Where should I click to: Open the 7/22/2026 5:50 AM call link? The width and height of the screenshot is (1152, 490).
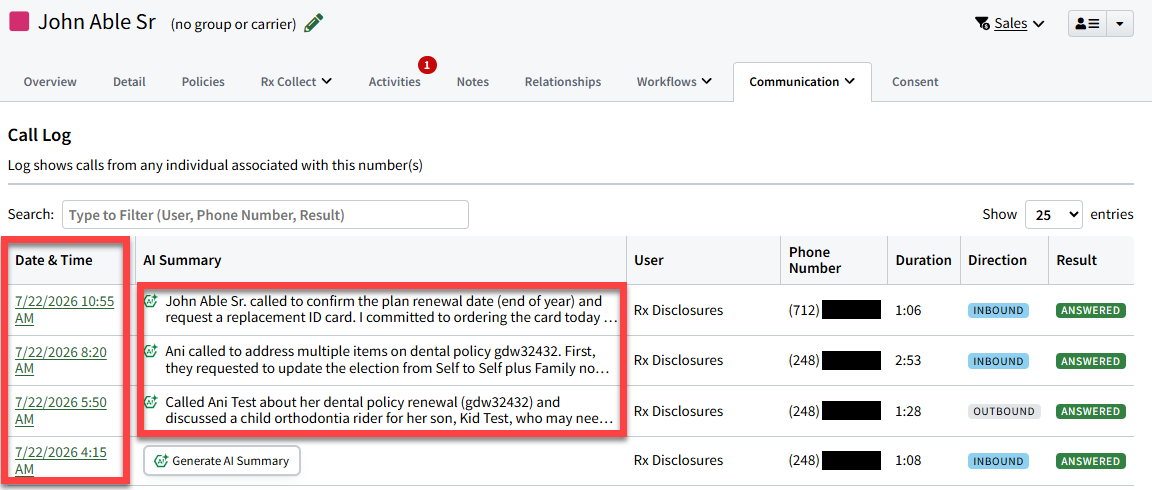pyautogui.click(x=61, y=411)
